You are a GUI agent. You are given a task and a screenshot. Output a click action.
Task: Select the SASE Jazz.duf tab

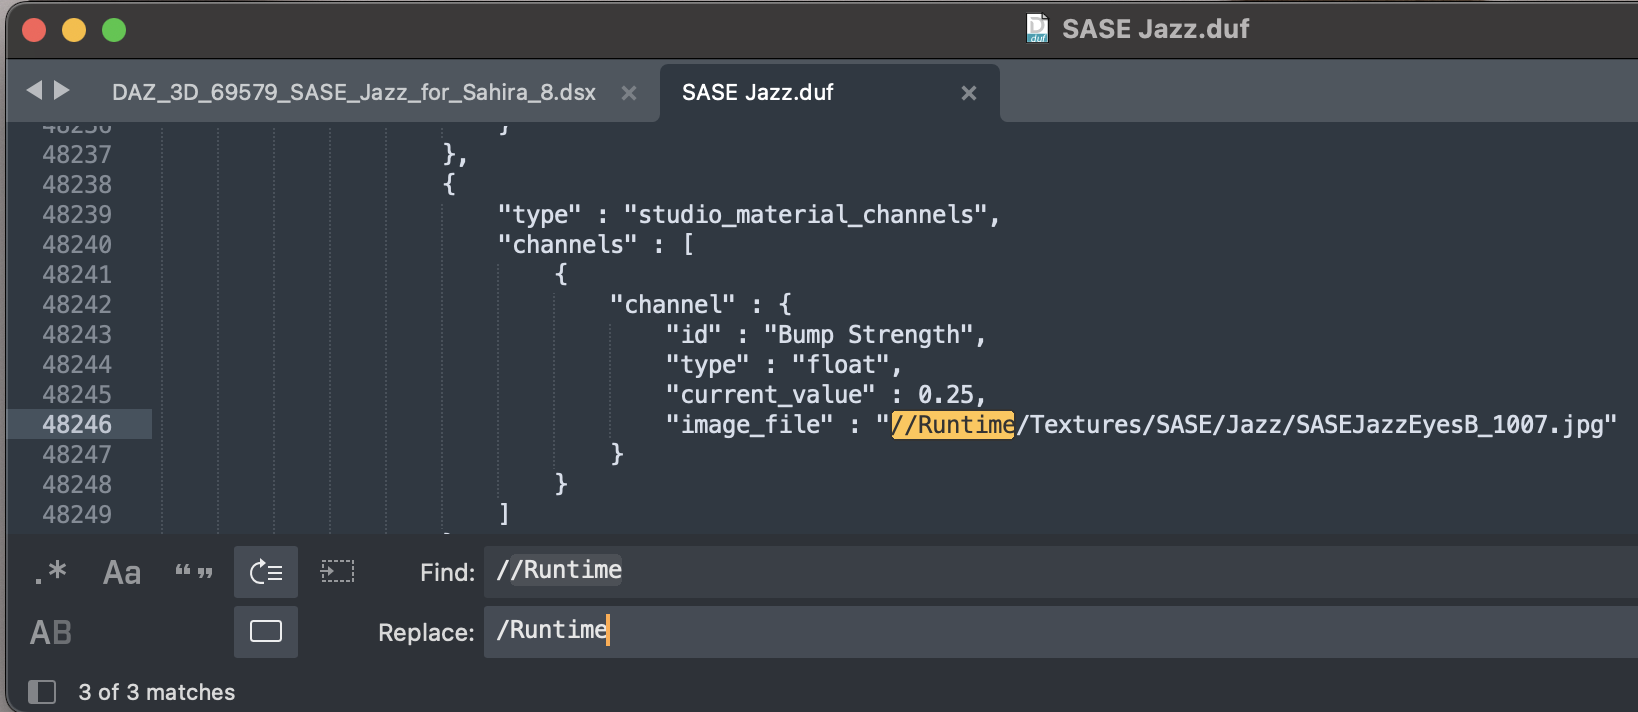point(757,93)
